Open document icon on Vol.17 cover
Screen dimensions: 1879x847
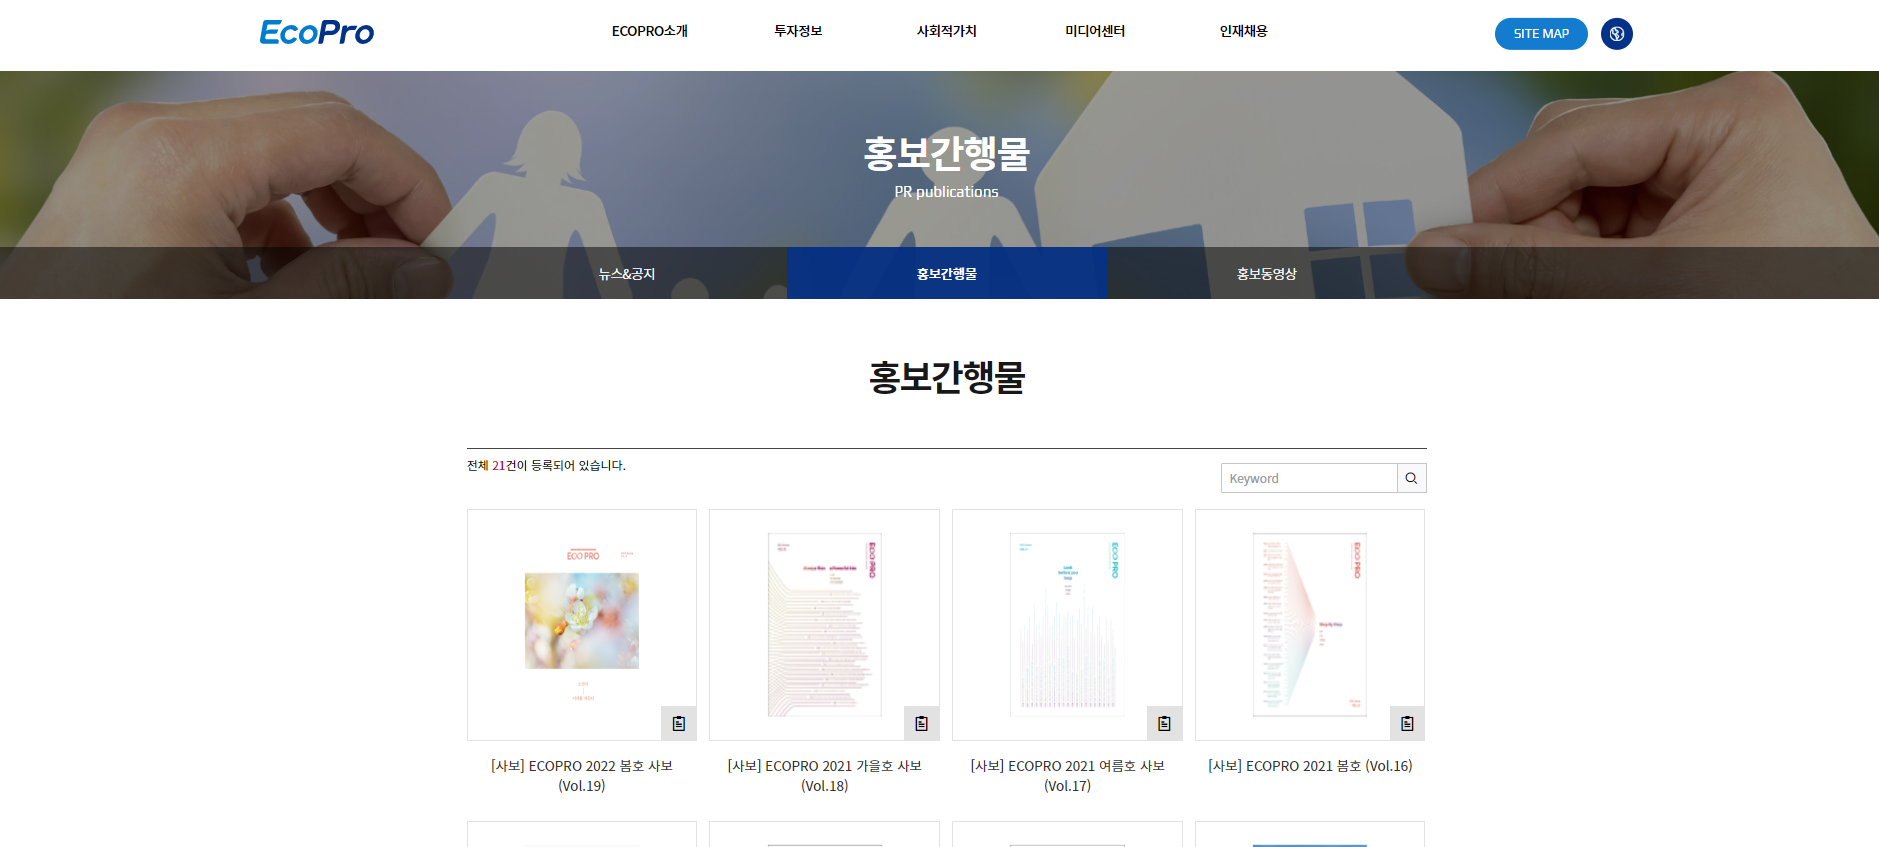pos(1165,723)
